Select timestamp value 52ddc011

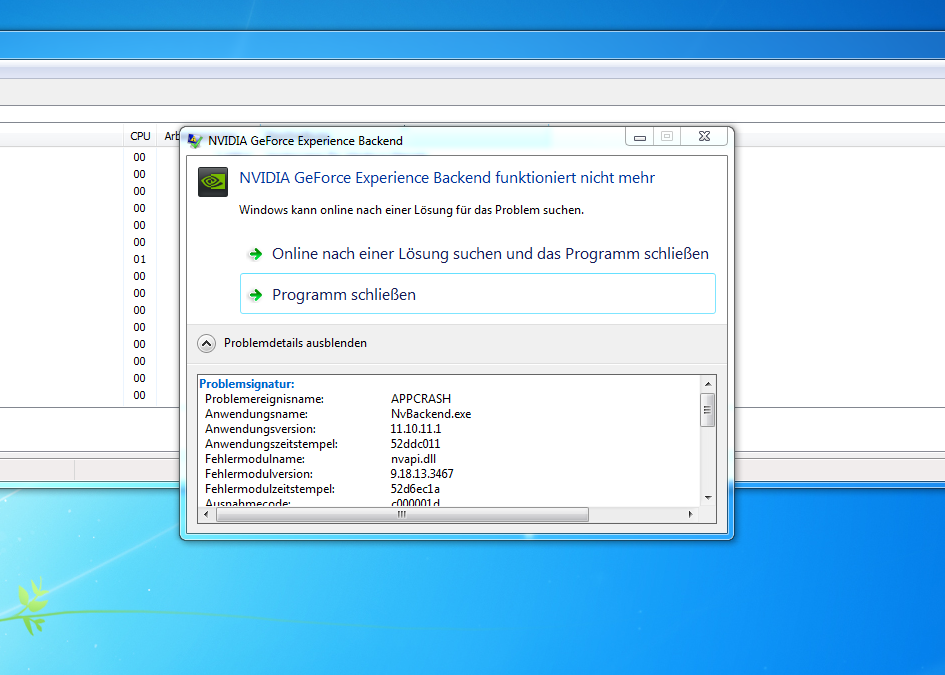[x=415, y=444]
